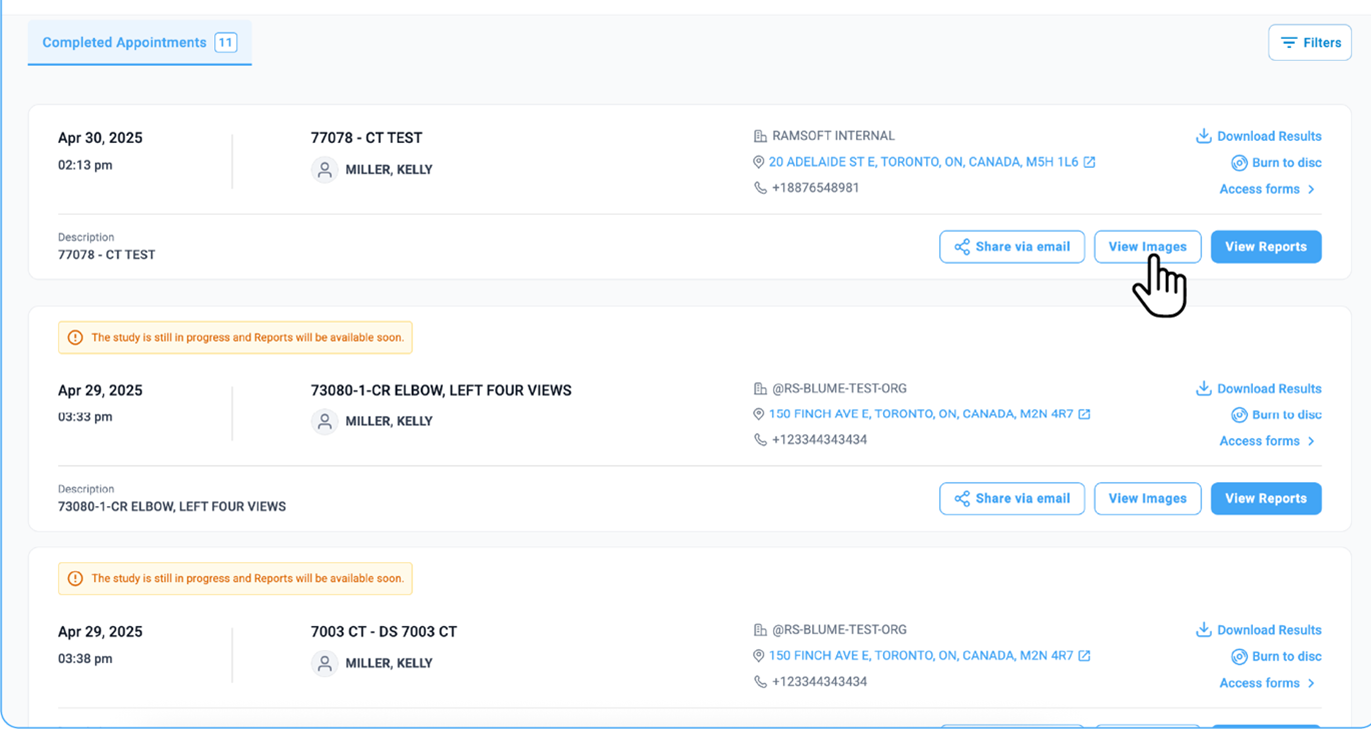Click the warning icon above the elbow study
Image resolution: width=1371 pixels, height=729 pixels.
click(75, 338)
